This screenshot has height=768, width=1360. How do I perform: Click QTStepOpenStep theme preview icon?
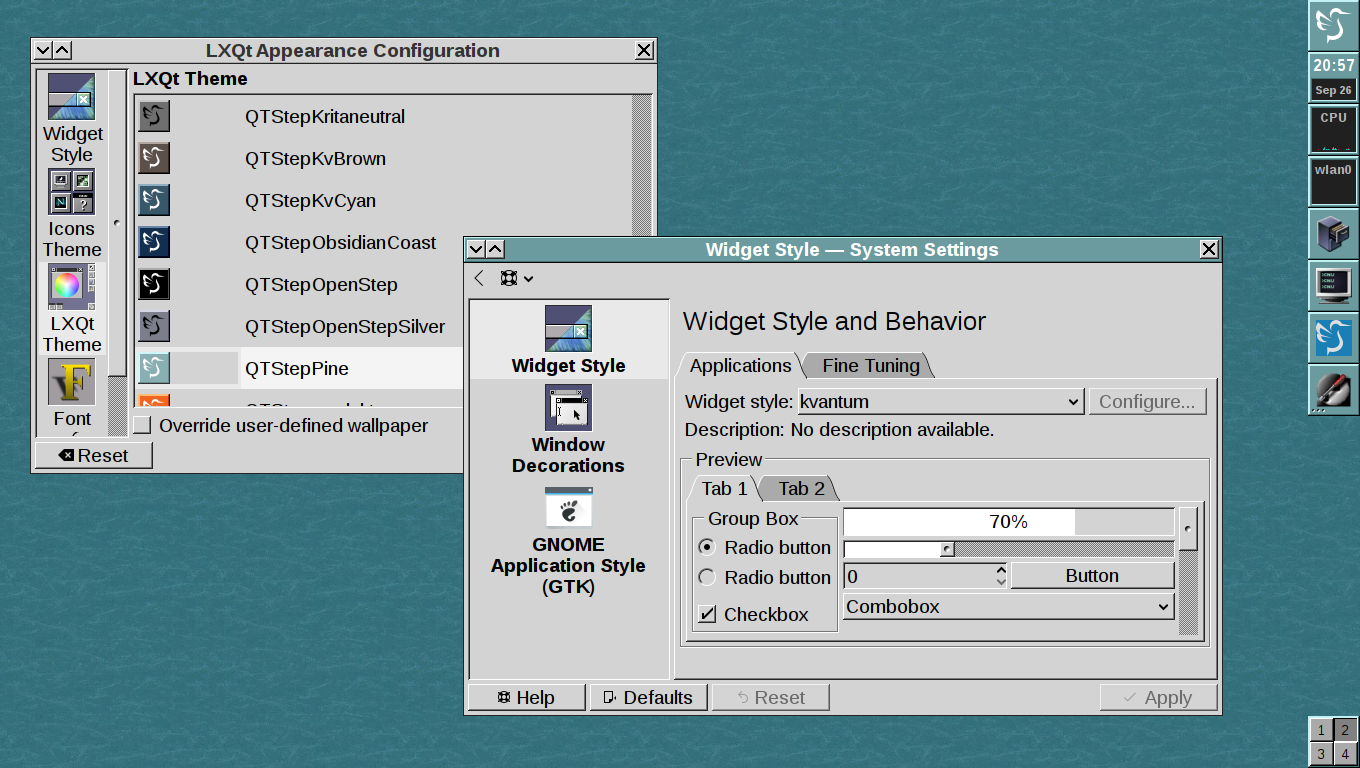point(154,284)
